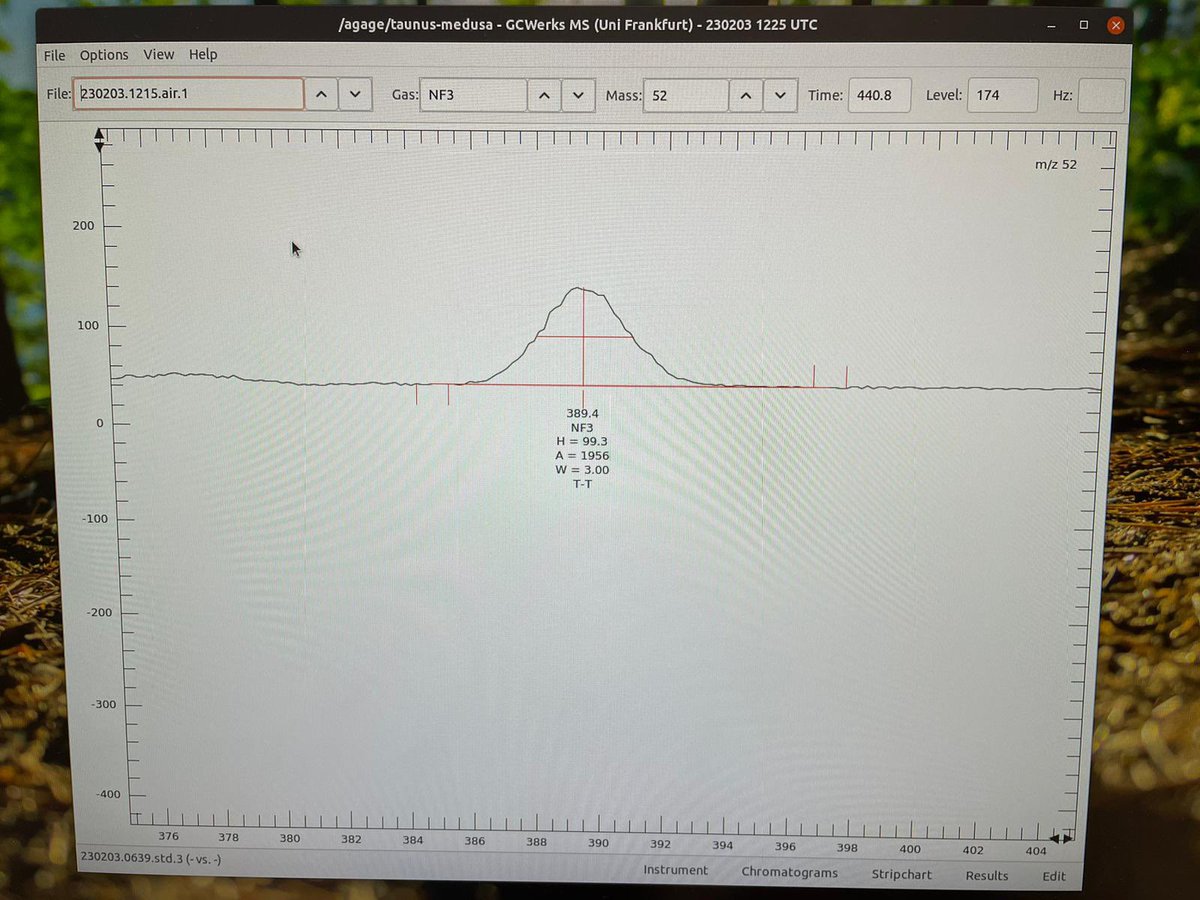Click the peak area text A = 1956
This screenshot has height=900, width=1200.
coord(582,455)
